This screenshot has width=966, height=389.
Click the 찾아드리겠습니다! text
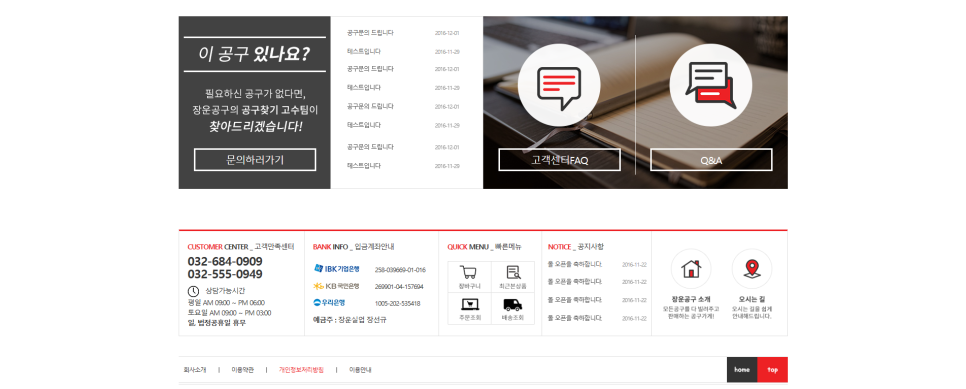[x=255, y=127]
